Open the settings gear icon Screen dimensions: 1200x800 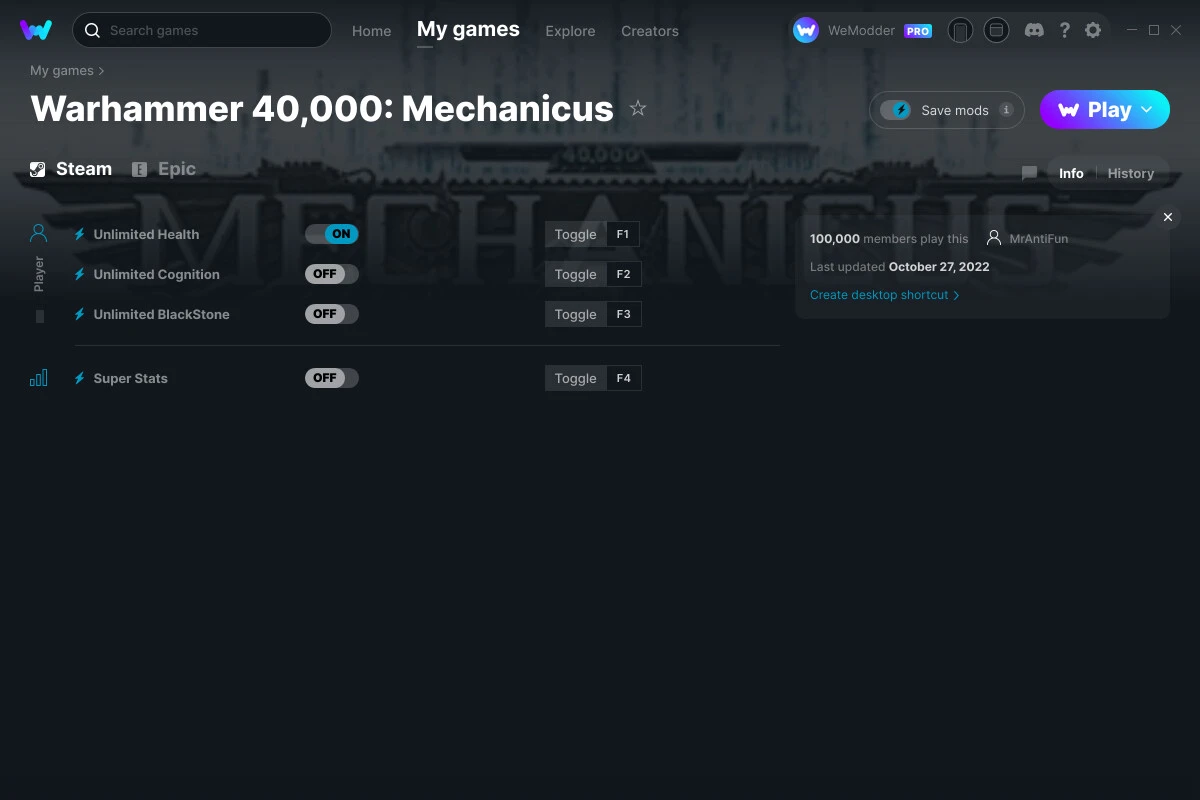1093,30
